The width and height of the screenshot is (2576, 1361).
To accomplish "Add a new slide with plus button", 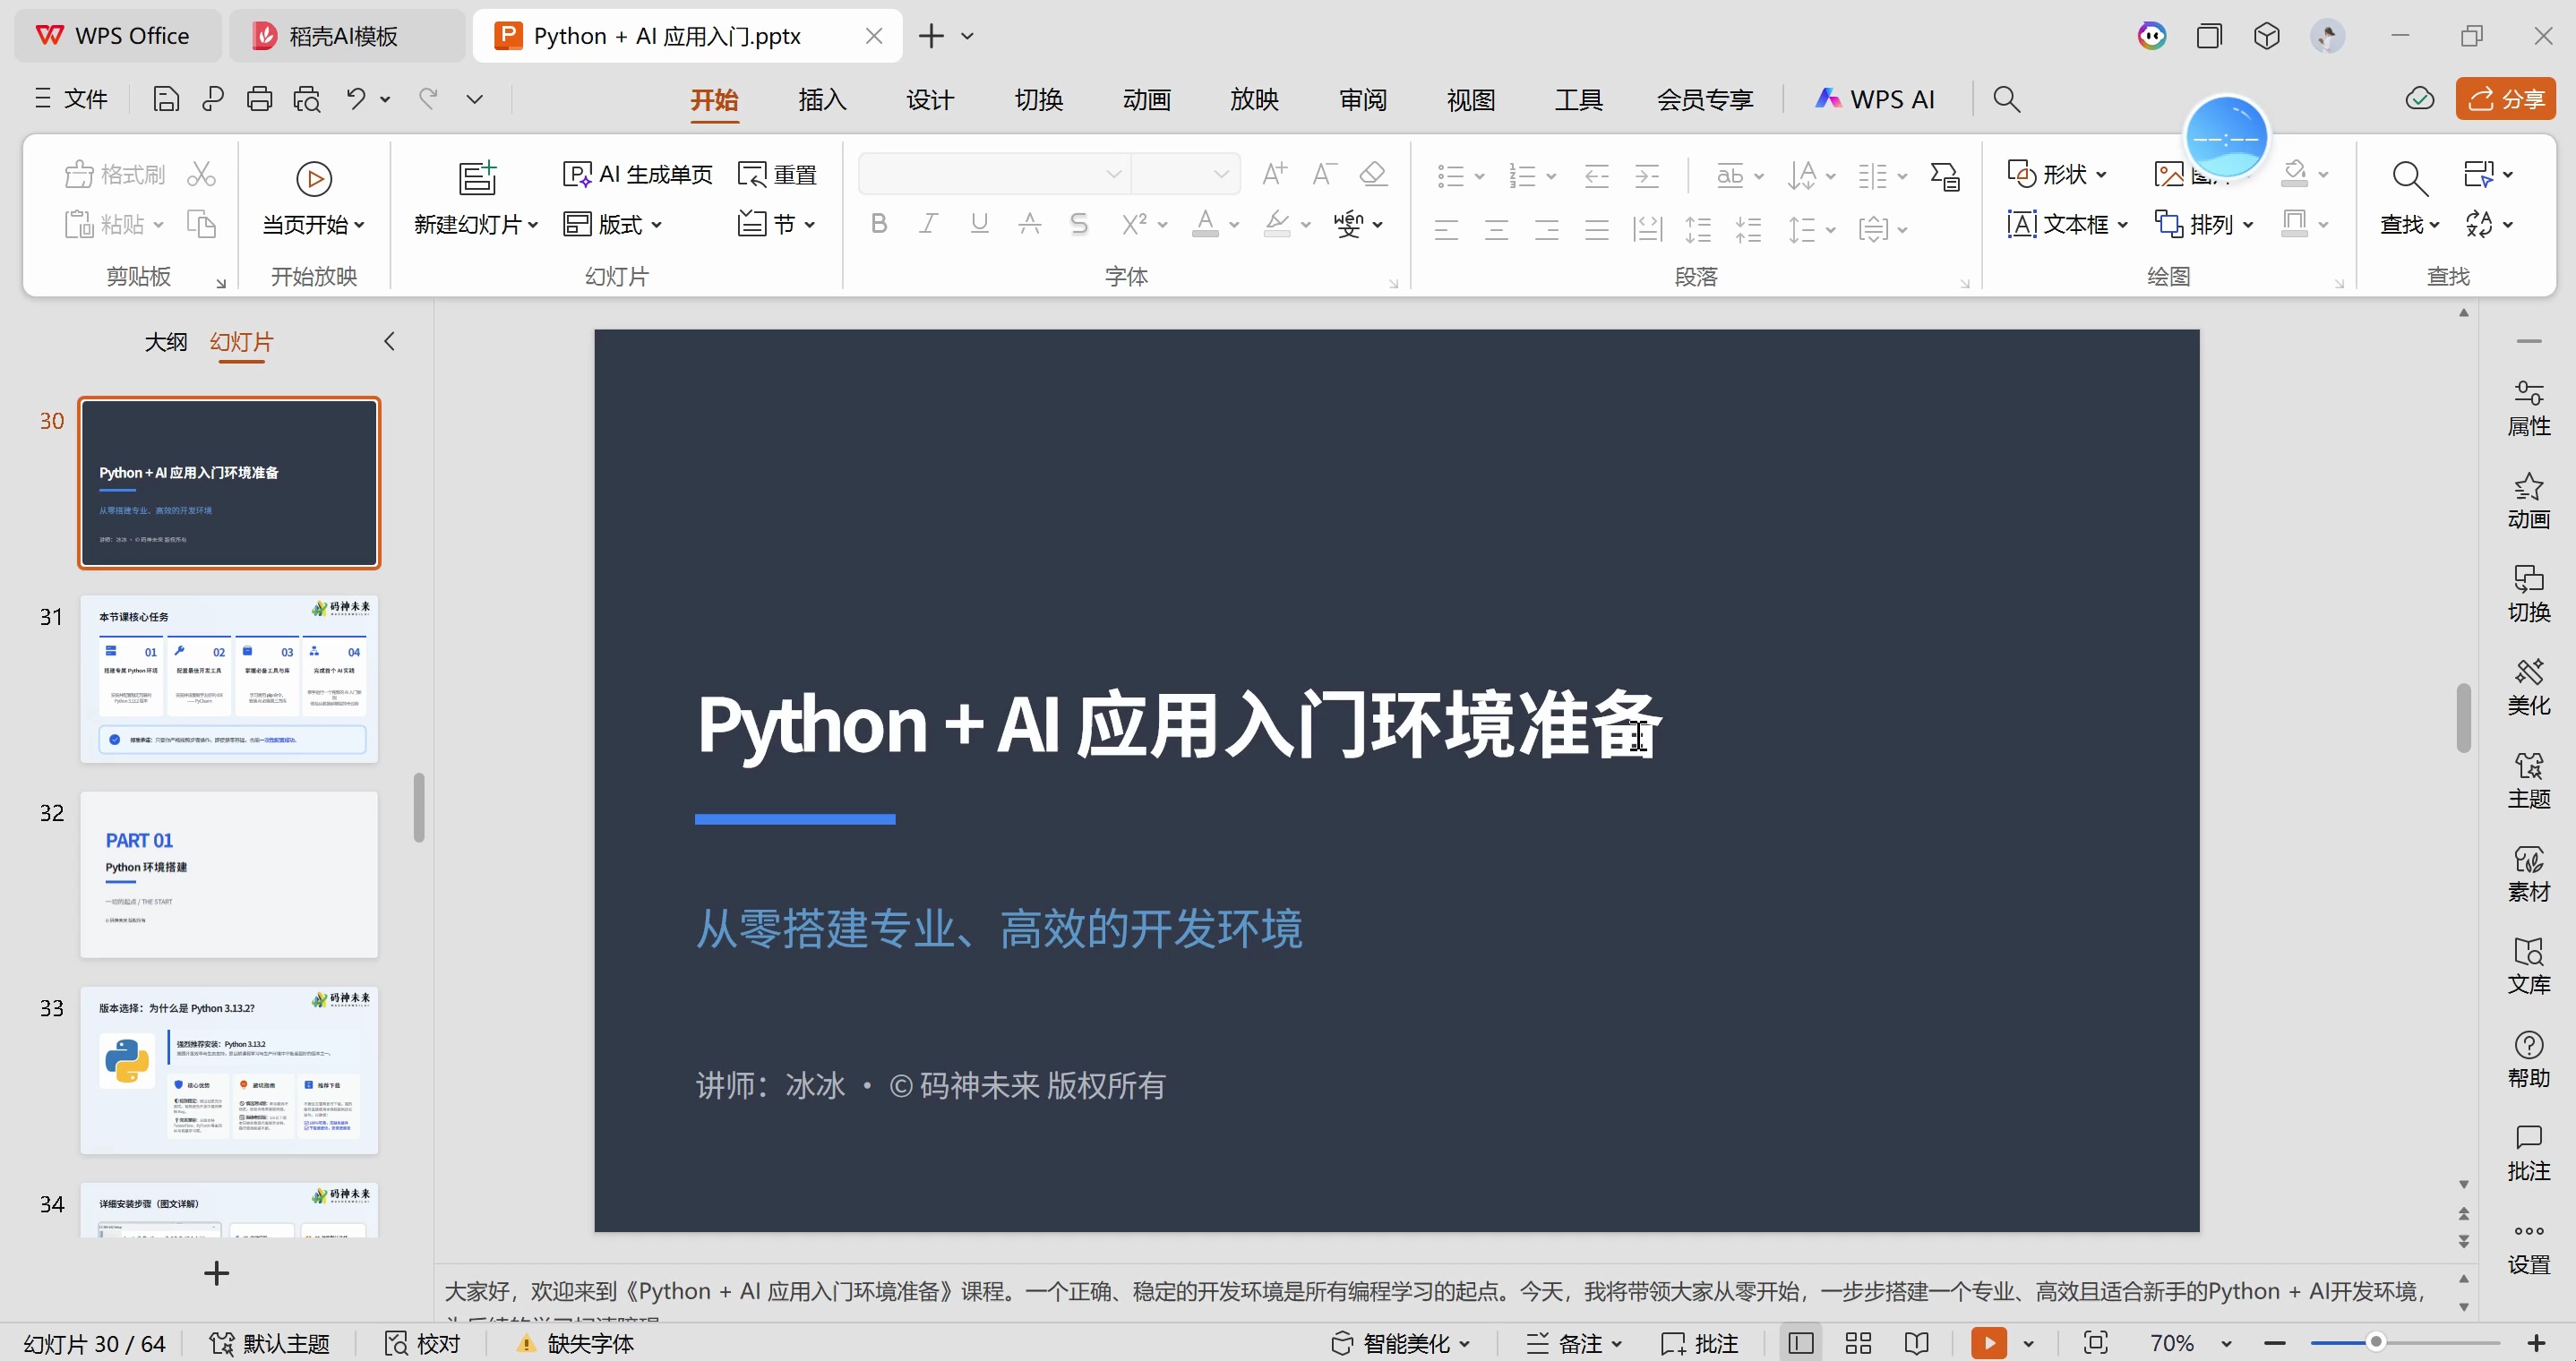I will (x=216, y=1273).
